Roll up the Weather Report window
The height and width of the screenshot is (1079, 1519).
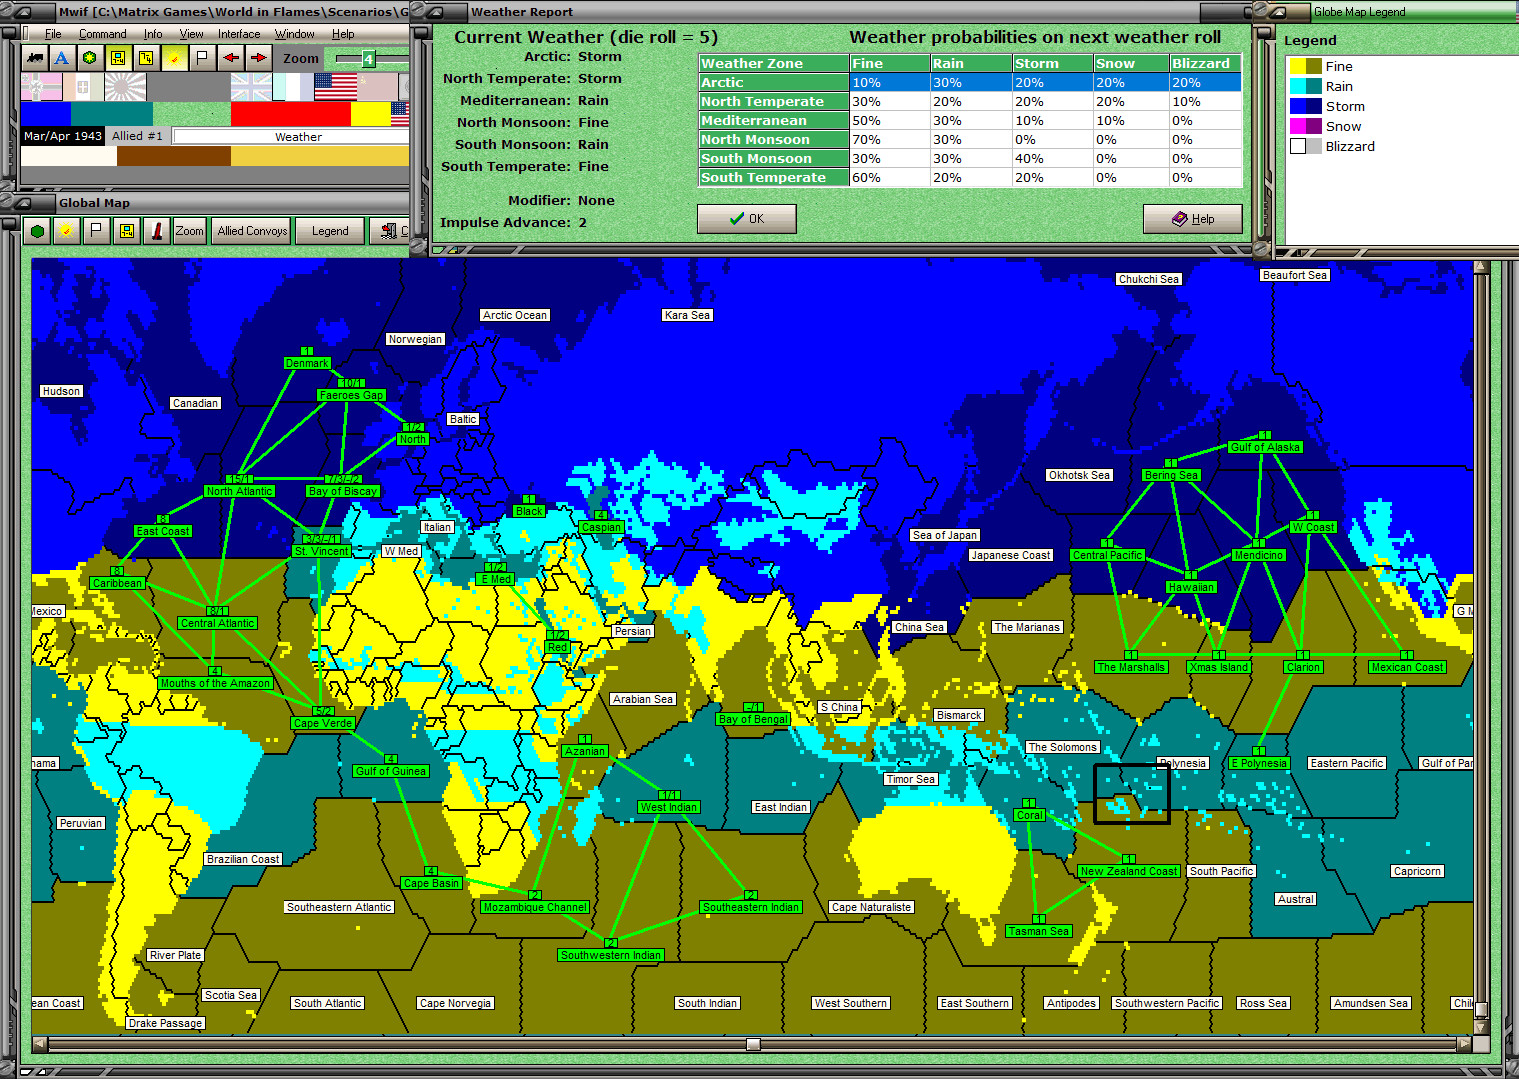[x=438, y=12]
